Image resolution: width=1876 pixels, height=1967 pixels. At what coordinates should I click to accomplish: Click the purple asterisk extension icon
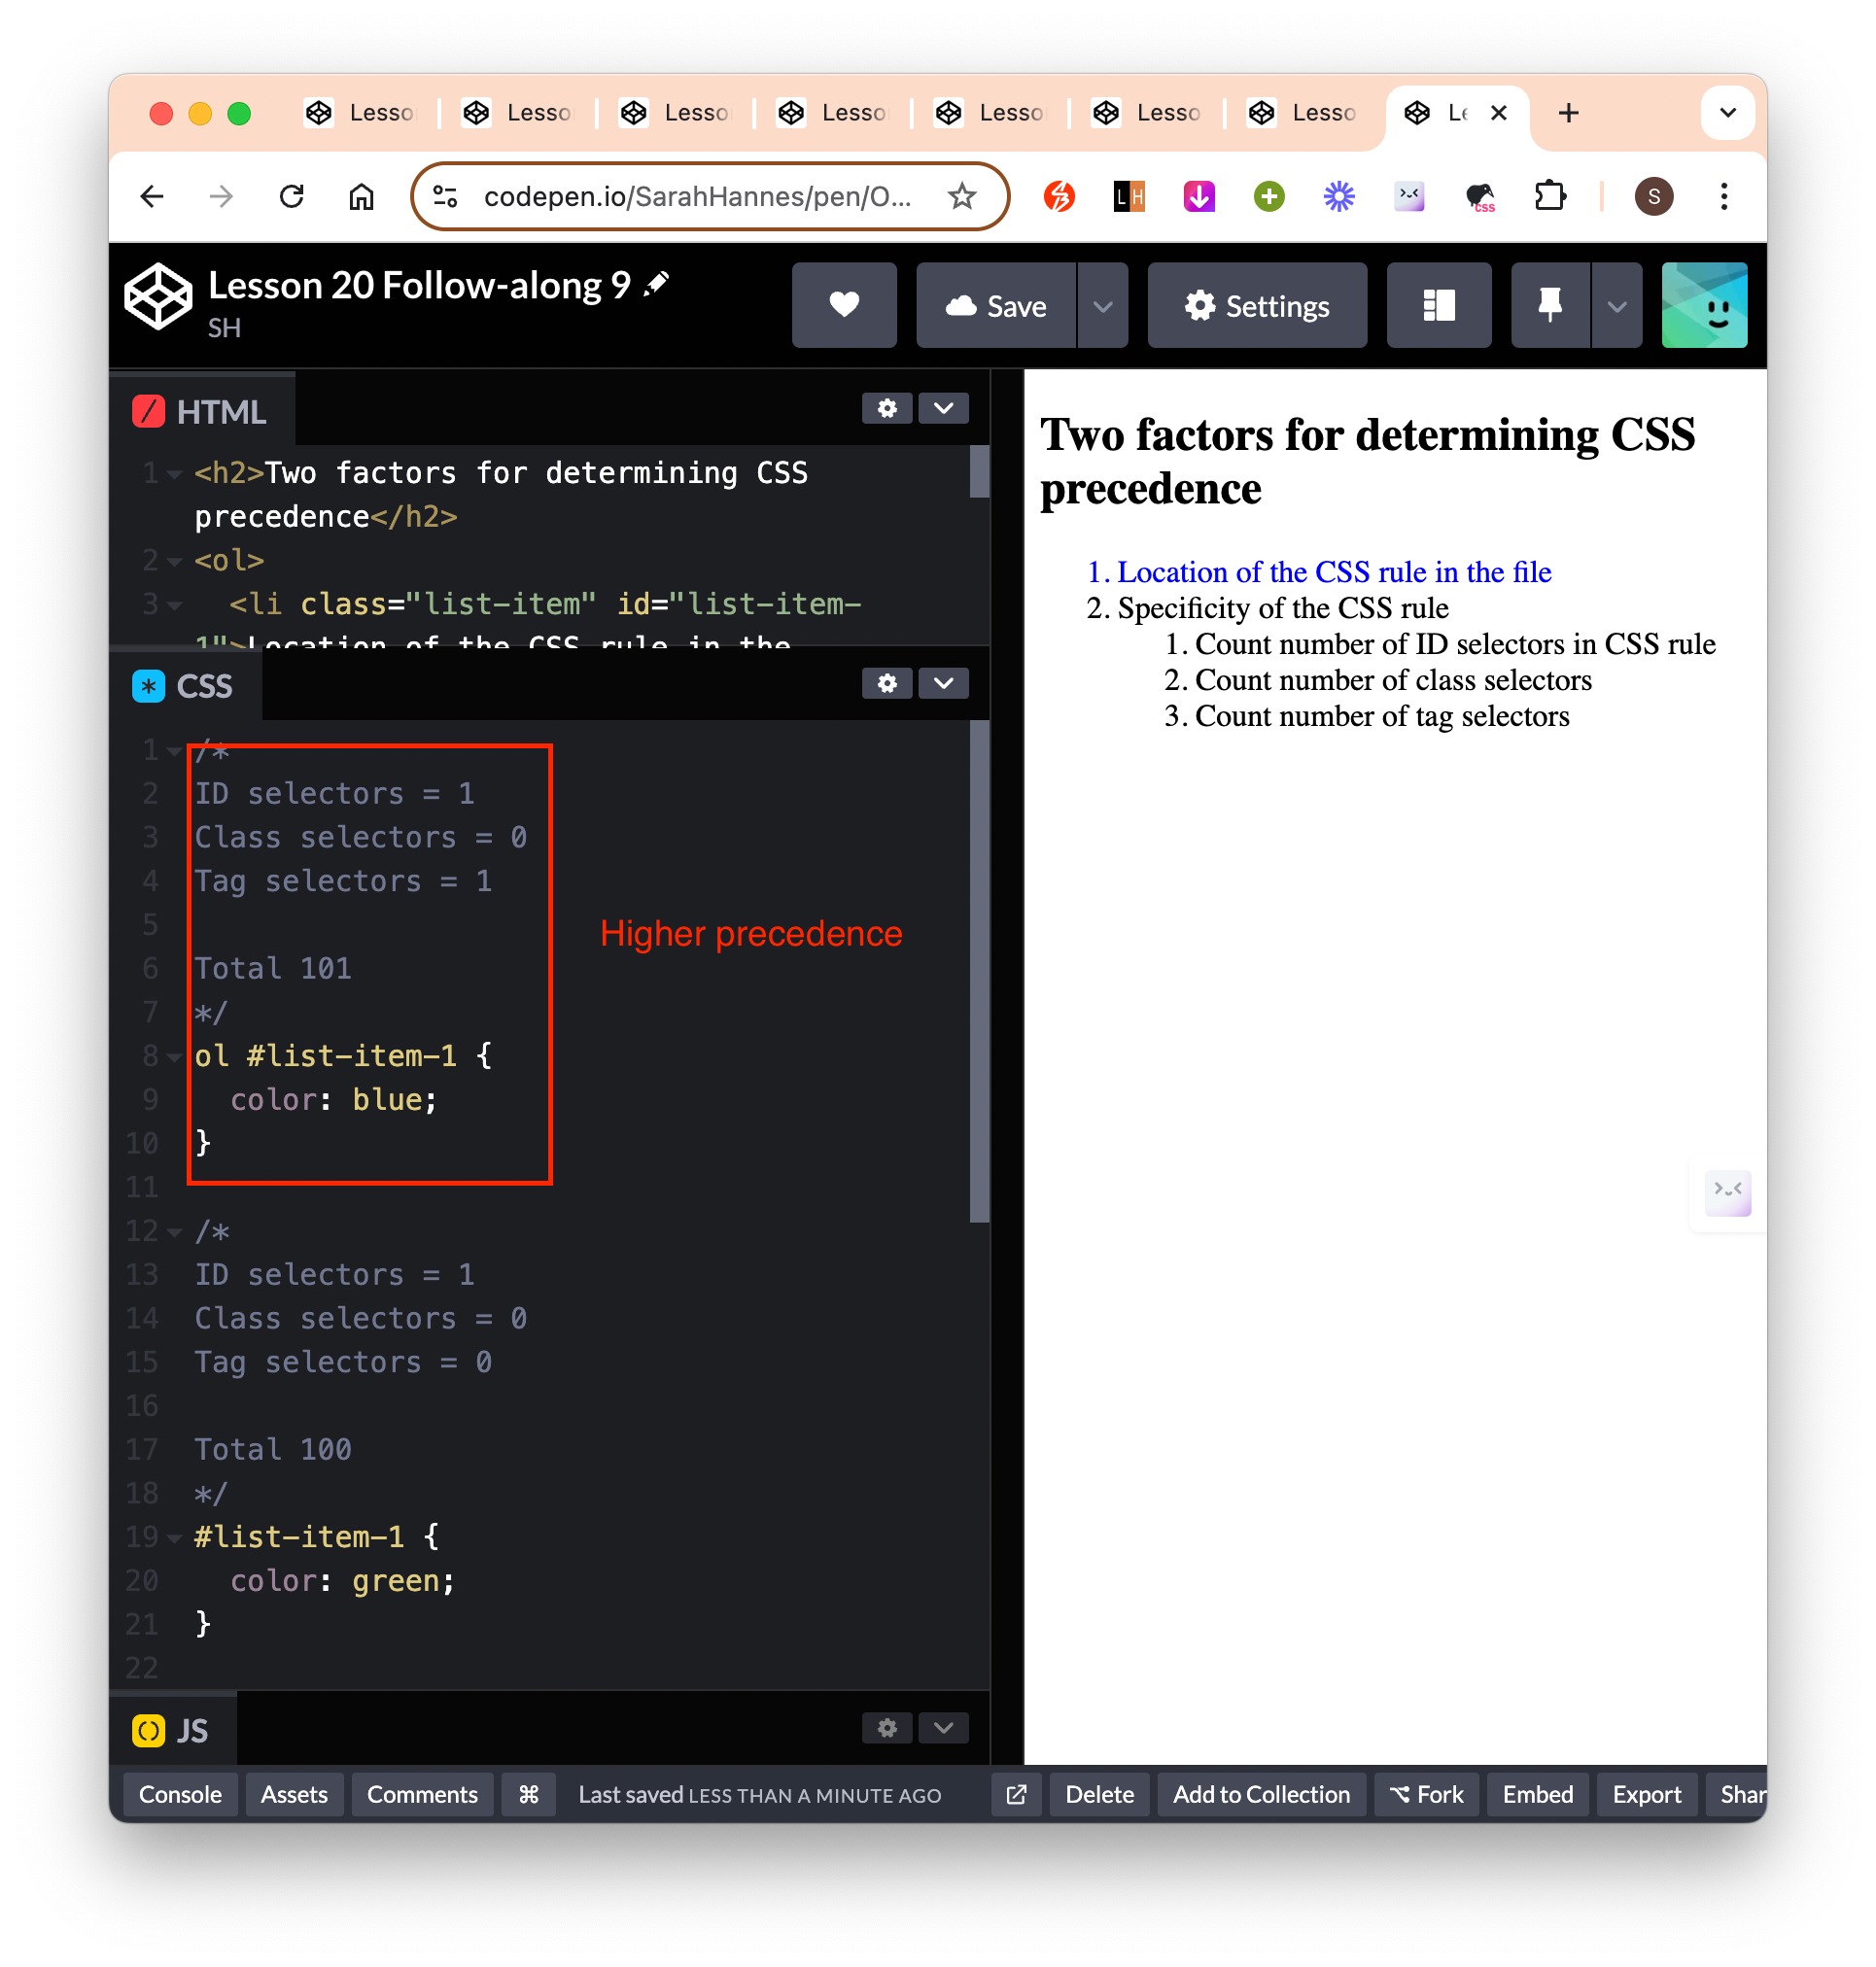1339,197
